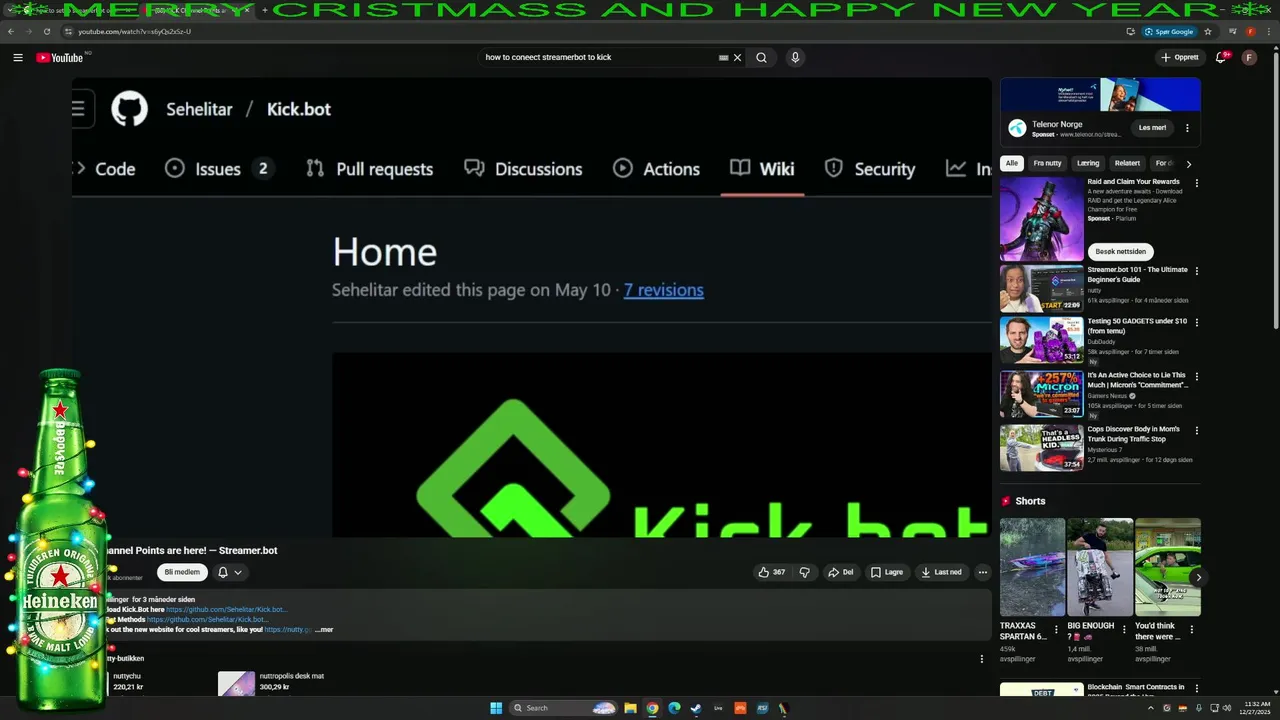Open the Telenor Norge ad options menu
Screen dimensions: 1280x720
pos(1187,128)
